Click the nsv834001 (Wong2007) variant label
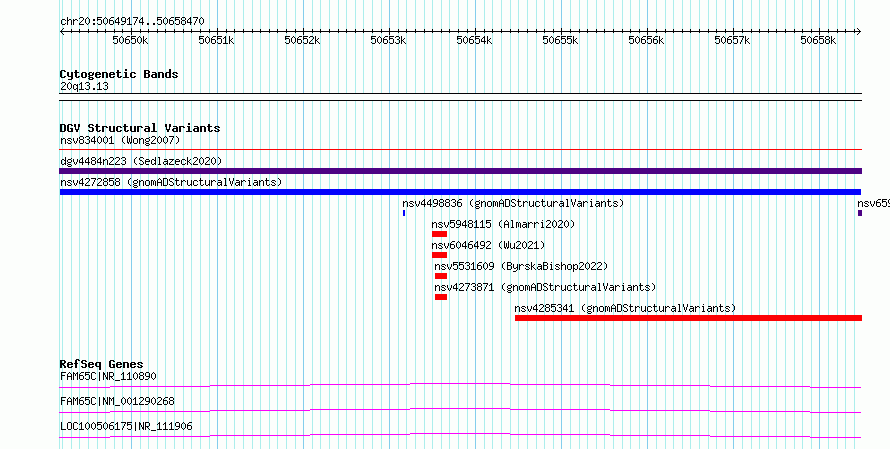This screenshot has width=890, height=449. pyautogui.click(x=120, y=140)
